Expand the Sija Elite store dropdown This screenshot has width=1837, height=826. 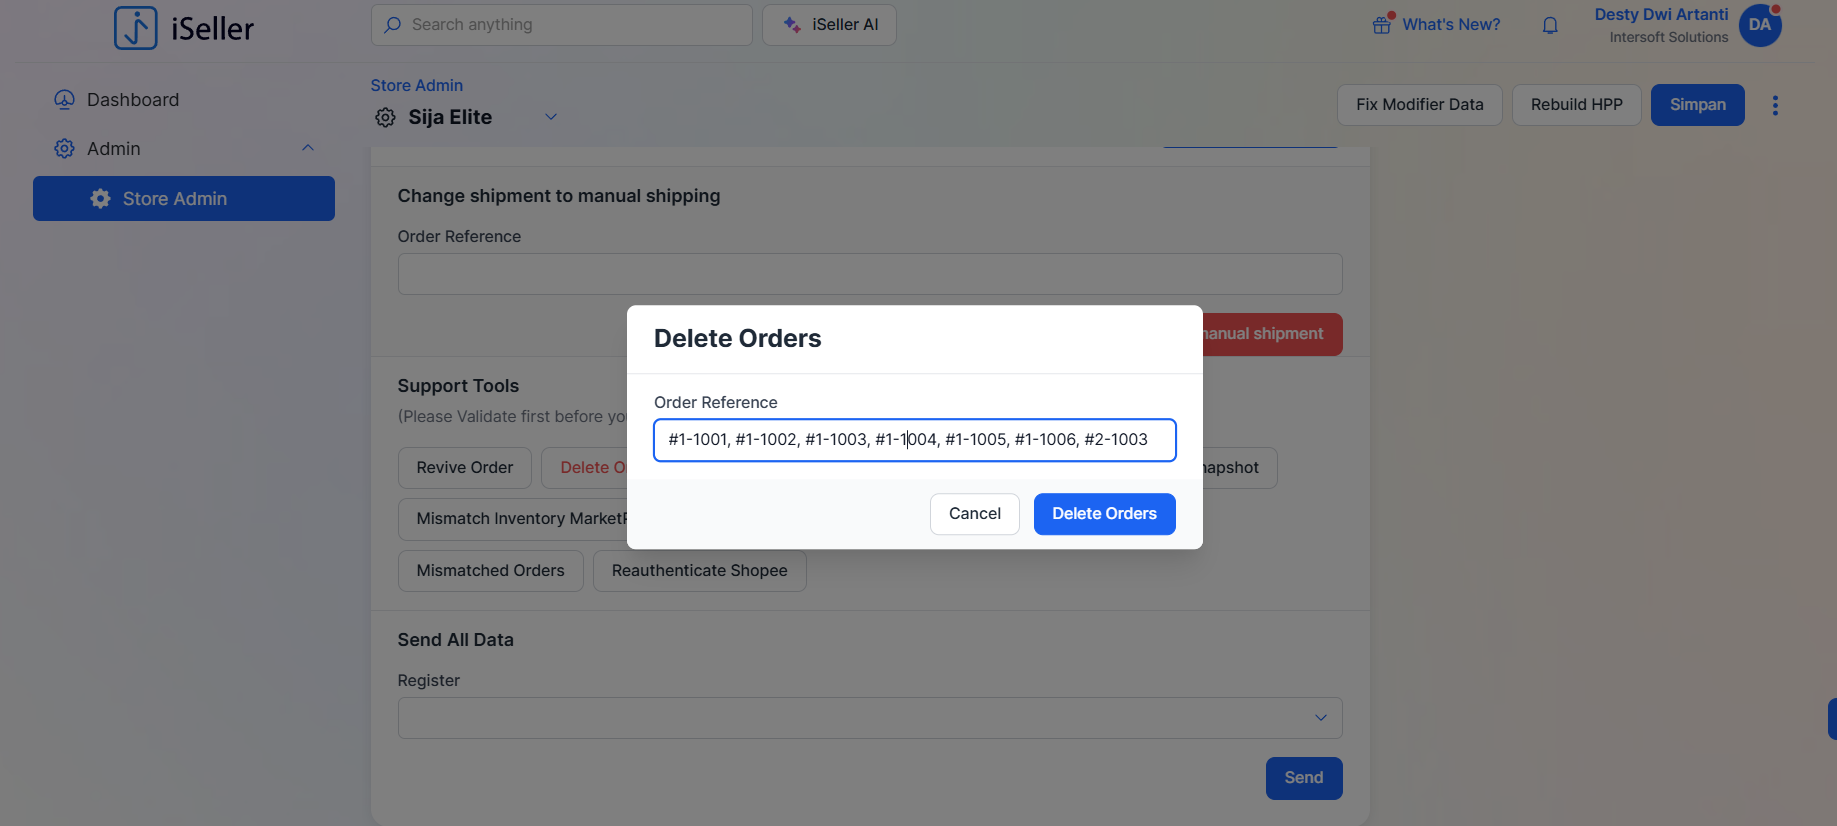[x=551, y=117]
